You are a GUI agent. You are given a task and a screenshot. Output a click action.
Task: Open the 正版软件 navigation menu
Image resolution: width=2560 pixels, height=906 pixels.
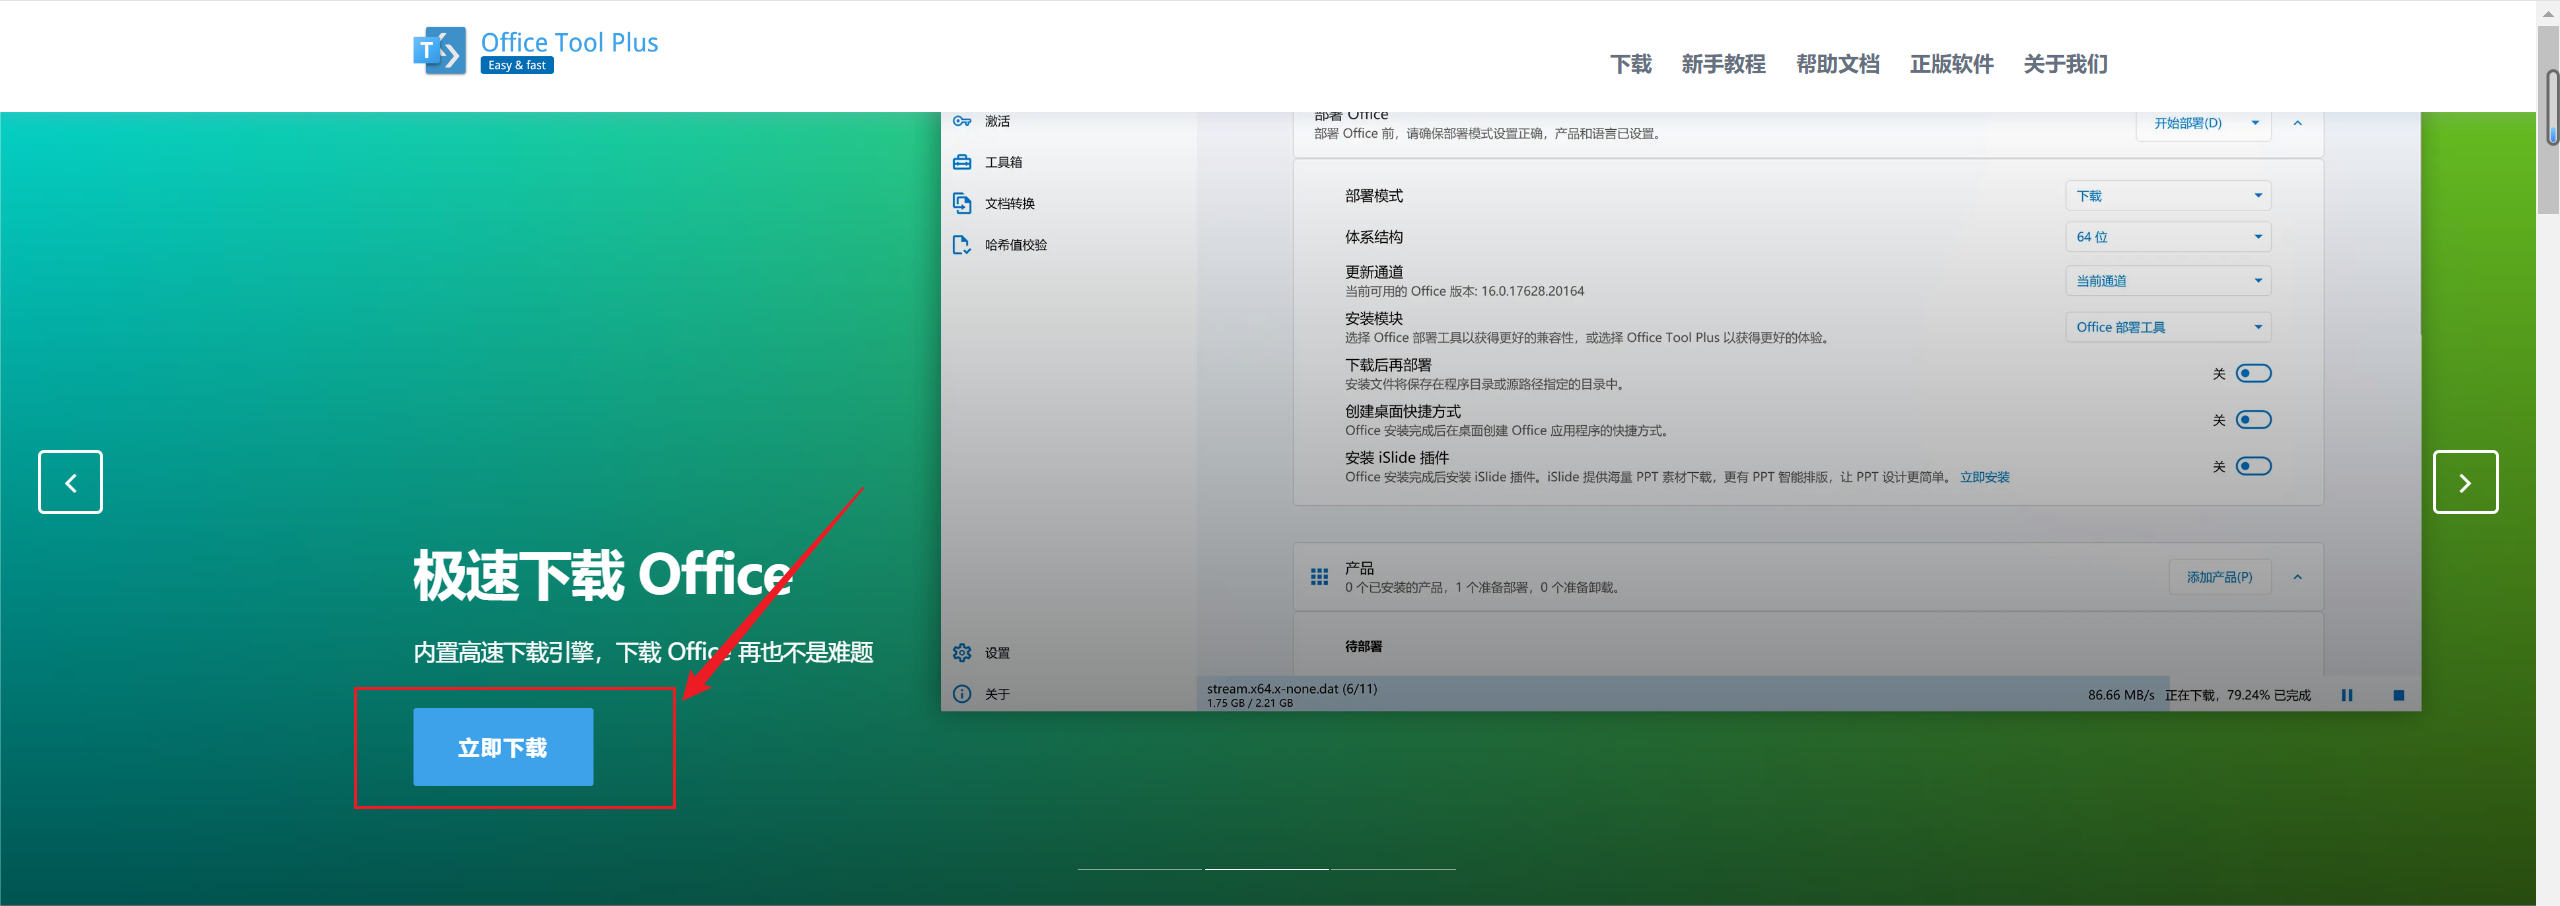1952,64
